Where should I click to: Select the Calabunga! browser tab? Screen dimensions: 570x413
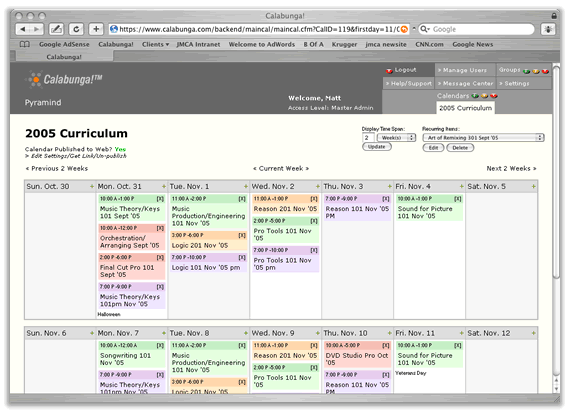tap(64, 57)
